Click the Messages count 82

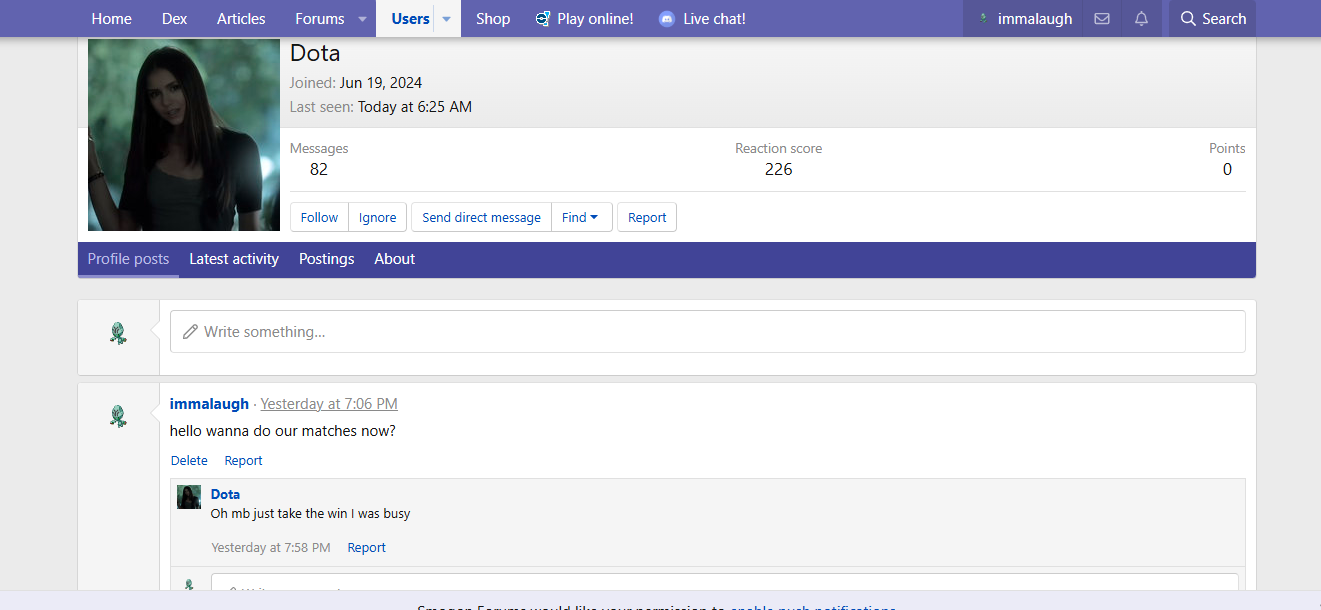coord(319,170)
